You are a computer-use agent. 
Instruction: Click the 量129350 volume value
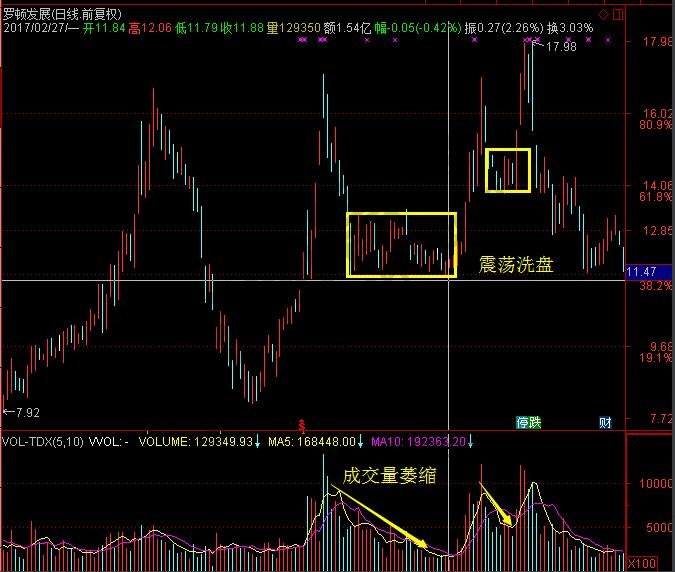pyautogui.click(x=294, y=28)
